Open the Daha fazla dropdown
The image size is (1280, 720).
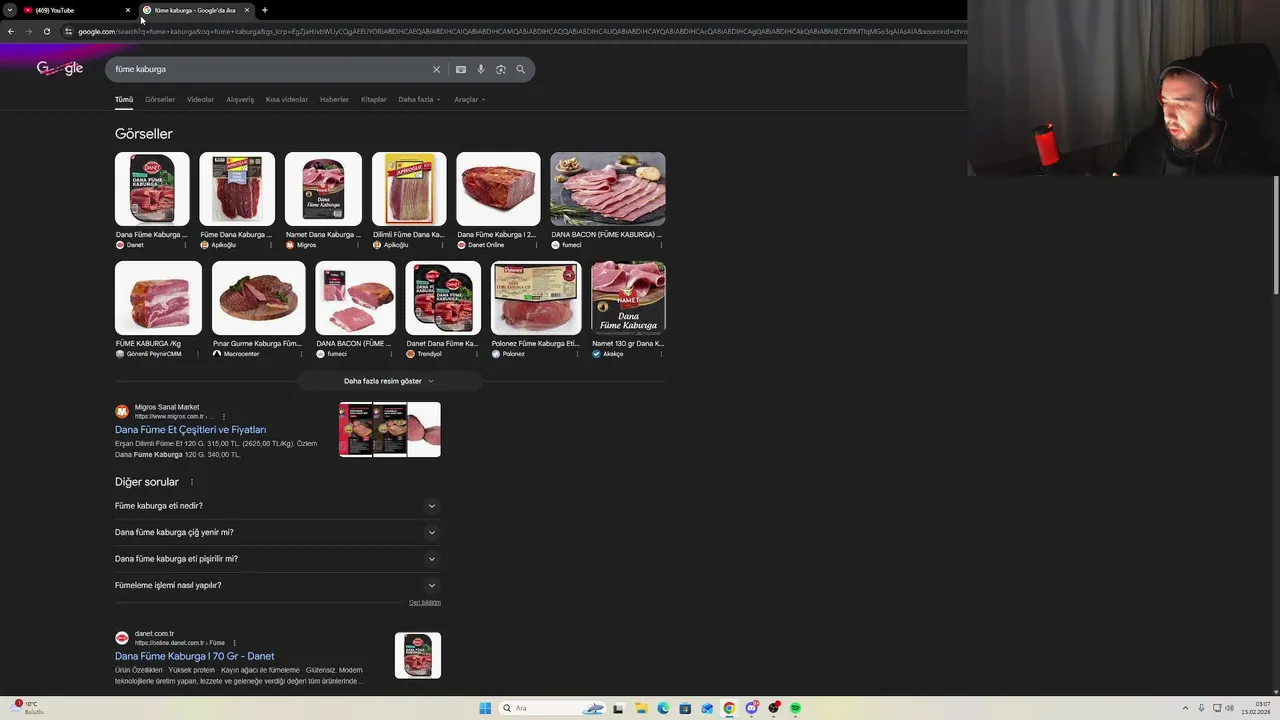419,99
